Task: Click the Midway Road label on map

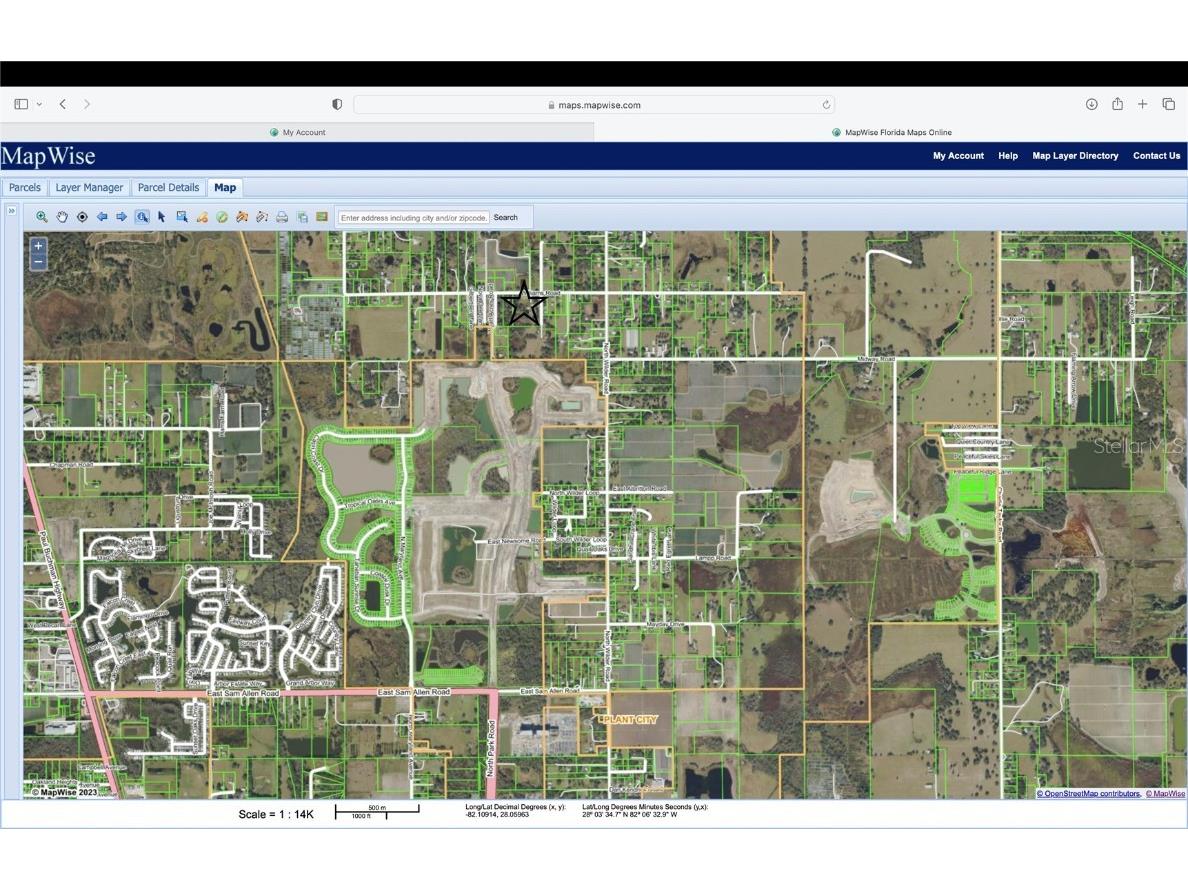Action: coord(875,359)
